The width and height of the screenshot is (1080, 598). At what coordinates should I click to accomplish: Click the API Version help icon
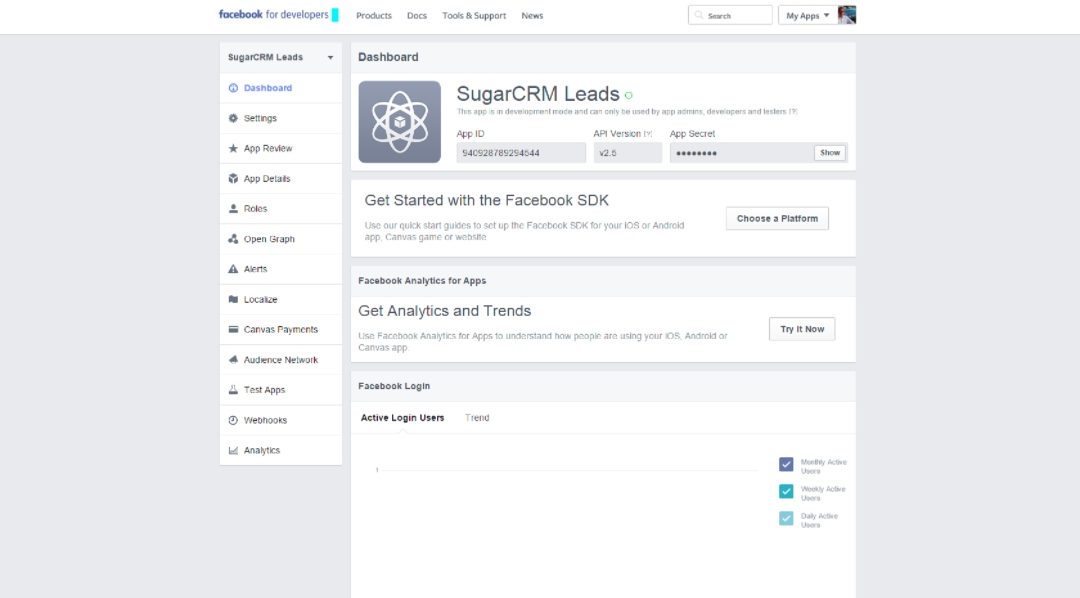tap(647, 134)
